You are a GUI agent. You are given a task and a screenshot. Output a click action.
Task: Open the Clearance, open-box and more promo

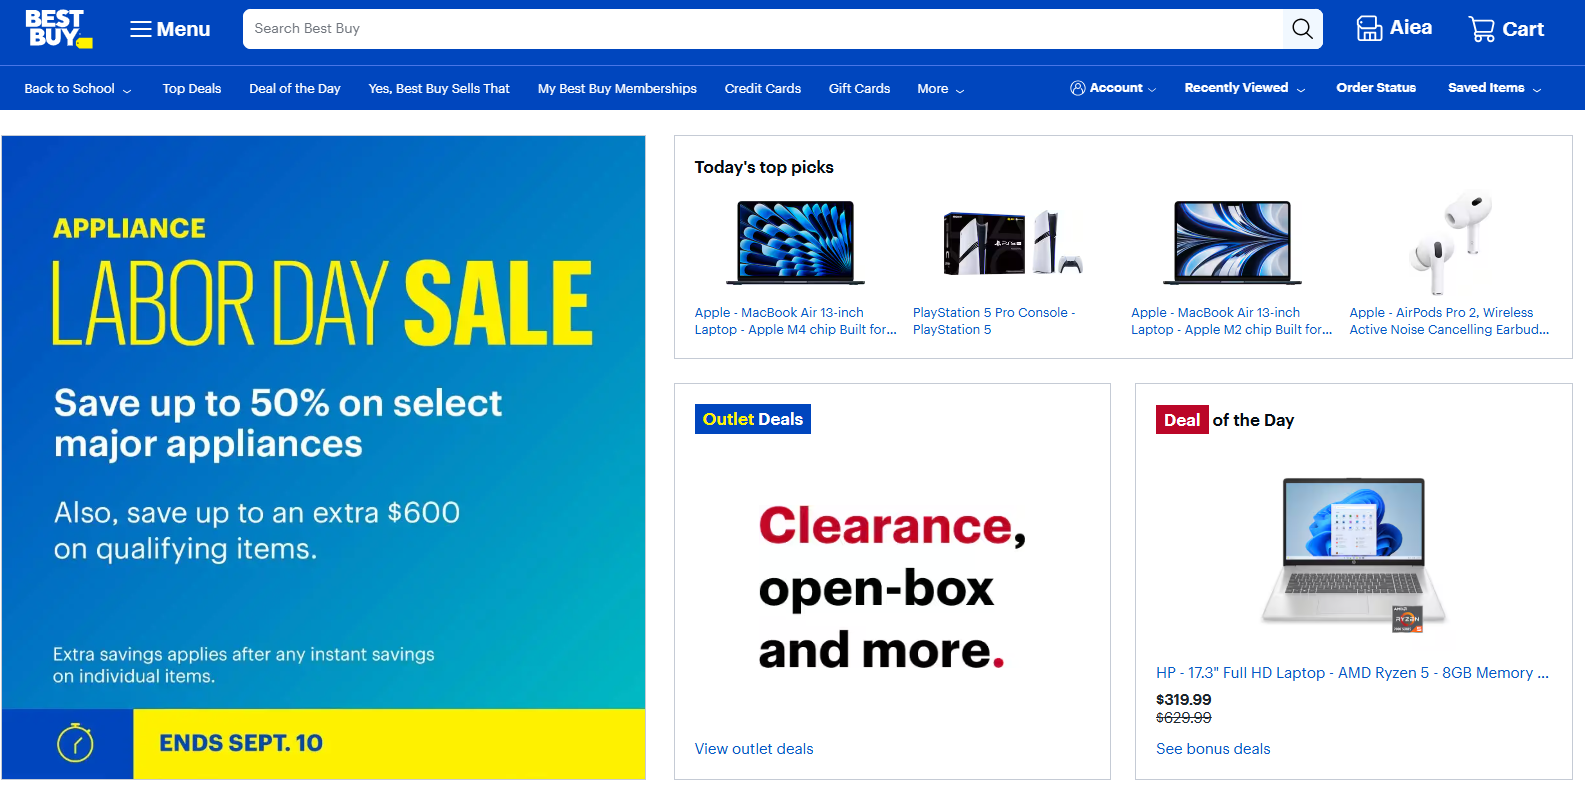[x=892, y=588]
